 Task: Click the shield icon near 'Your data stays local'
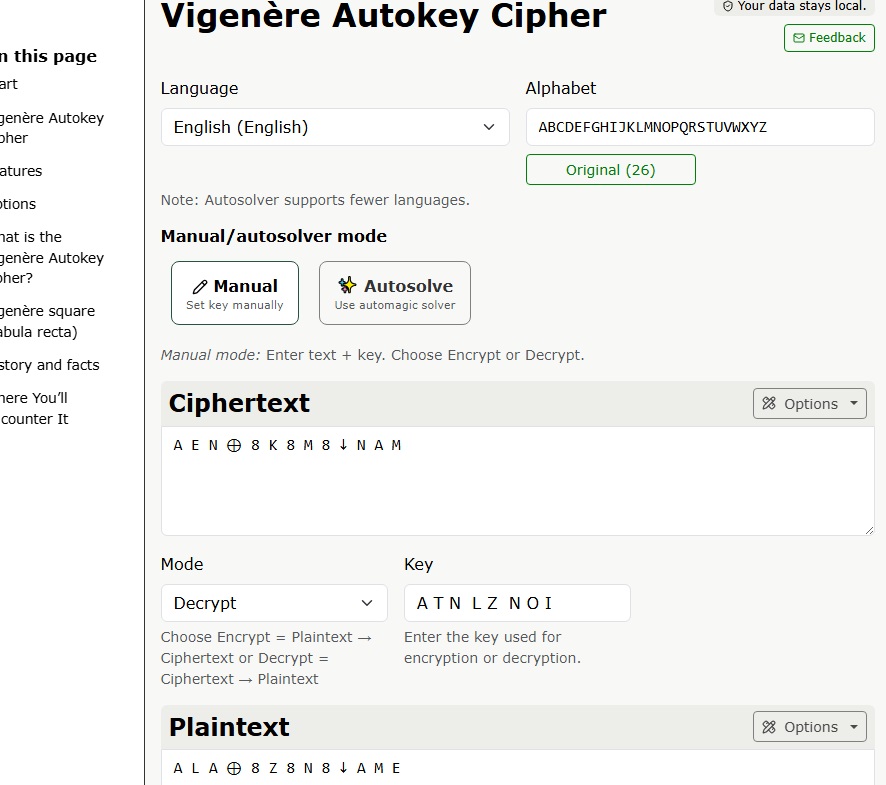click(x=728, y=6)
